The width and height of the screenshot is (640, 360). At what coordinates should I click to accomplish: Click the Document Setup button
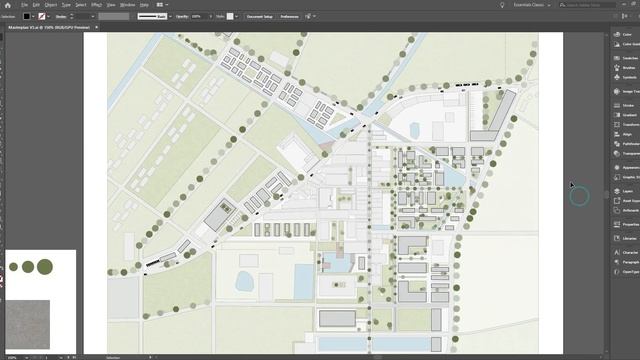[x=260, y=16]
